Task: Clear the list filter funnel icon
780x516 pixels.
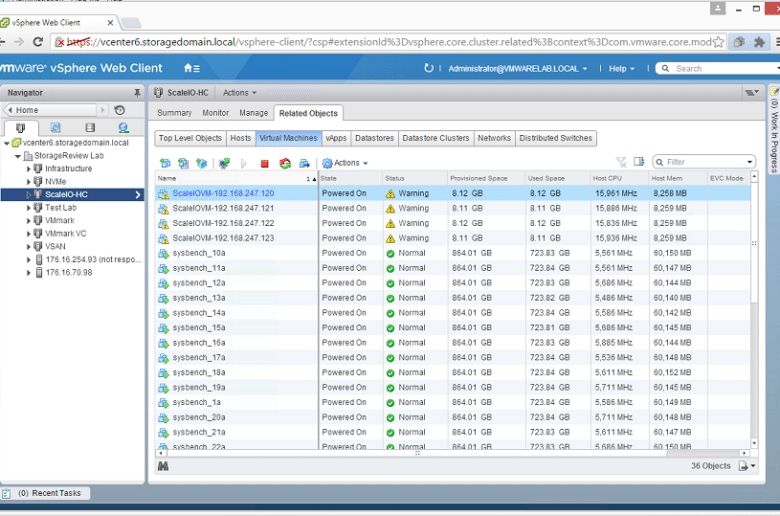Action: (621, 162)
